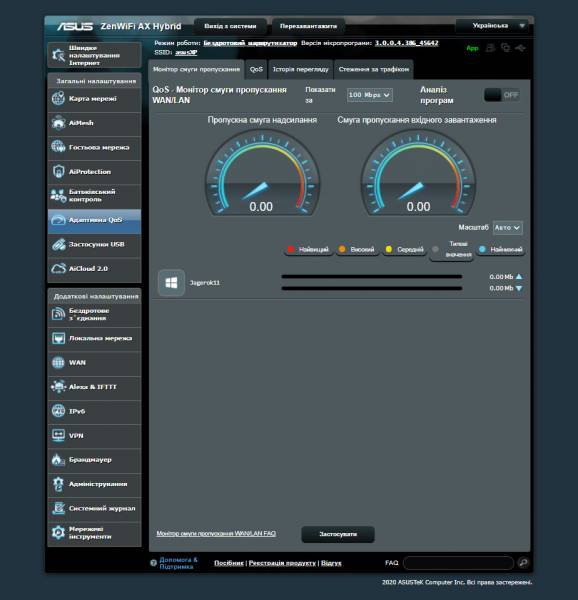Select the AiProtection shield icon
The width and height of the screenshot is (578, 600).
pos(58,171)
